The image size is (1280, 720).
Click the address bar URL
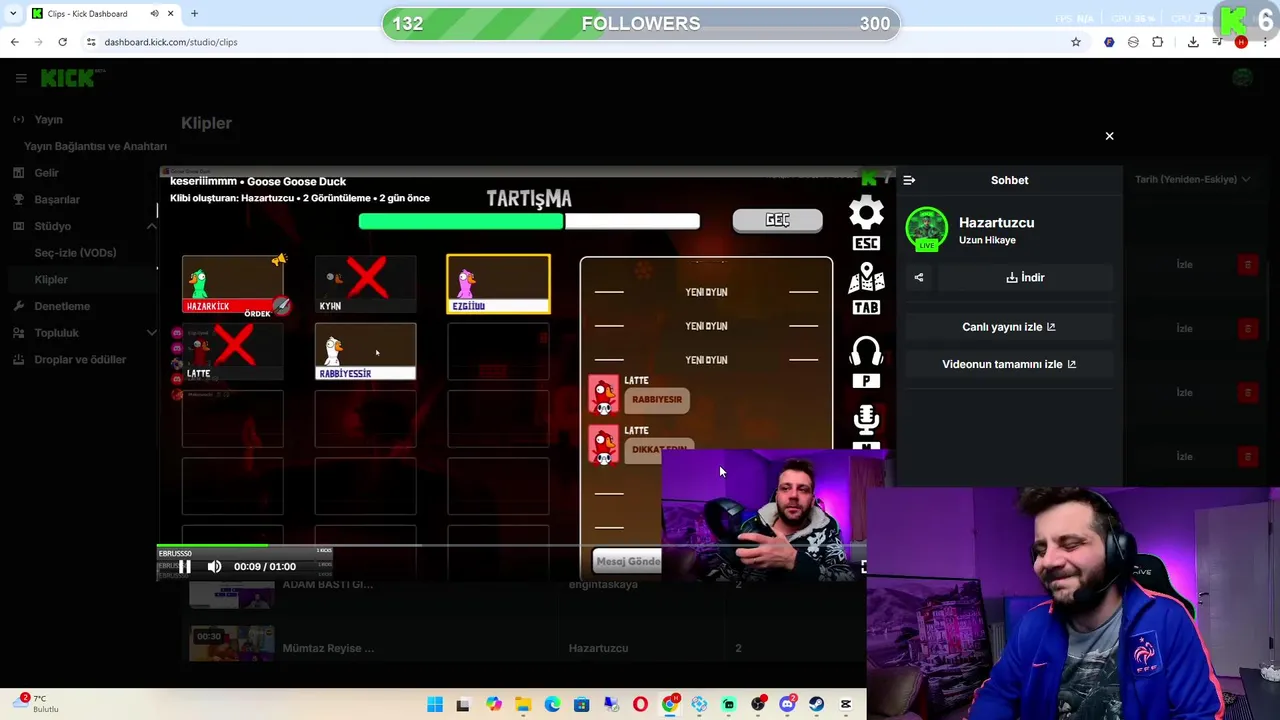coord(171,42)
